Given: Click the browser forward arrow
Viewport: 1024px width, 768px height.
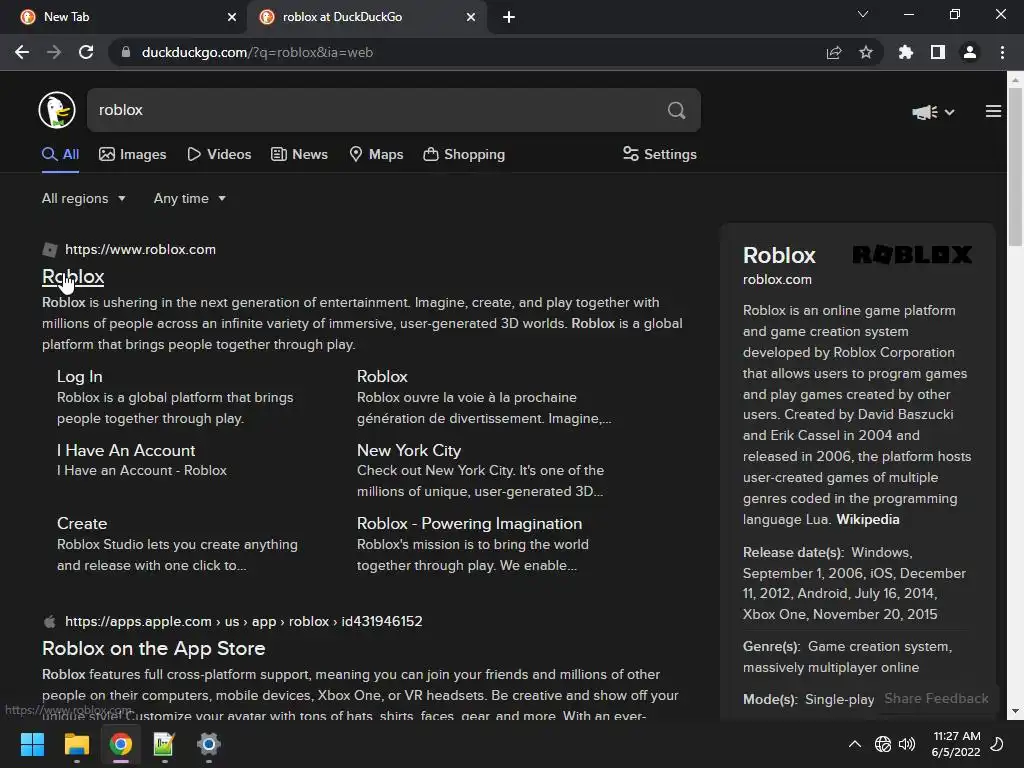Looking at the screenshot, I should point(54,52).
